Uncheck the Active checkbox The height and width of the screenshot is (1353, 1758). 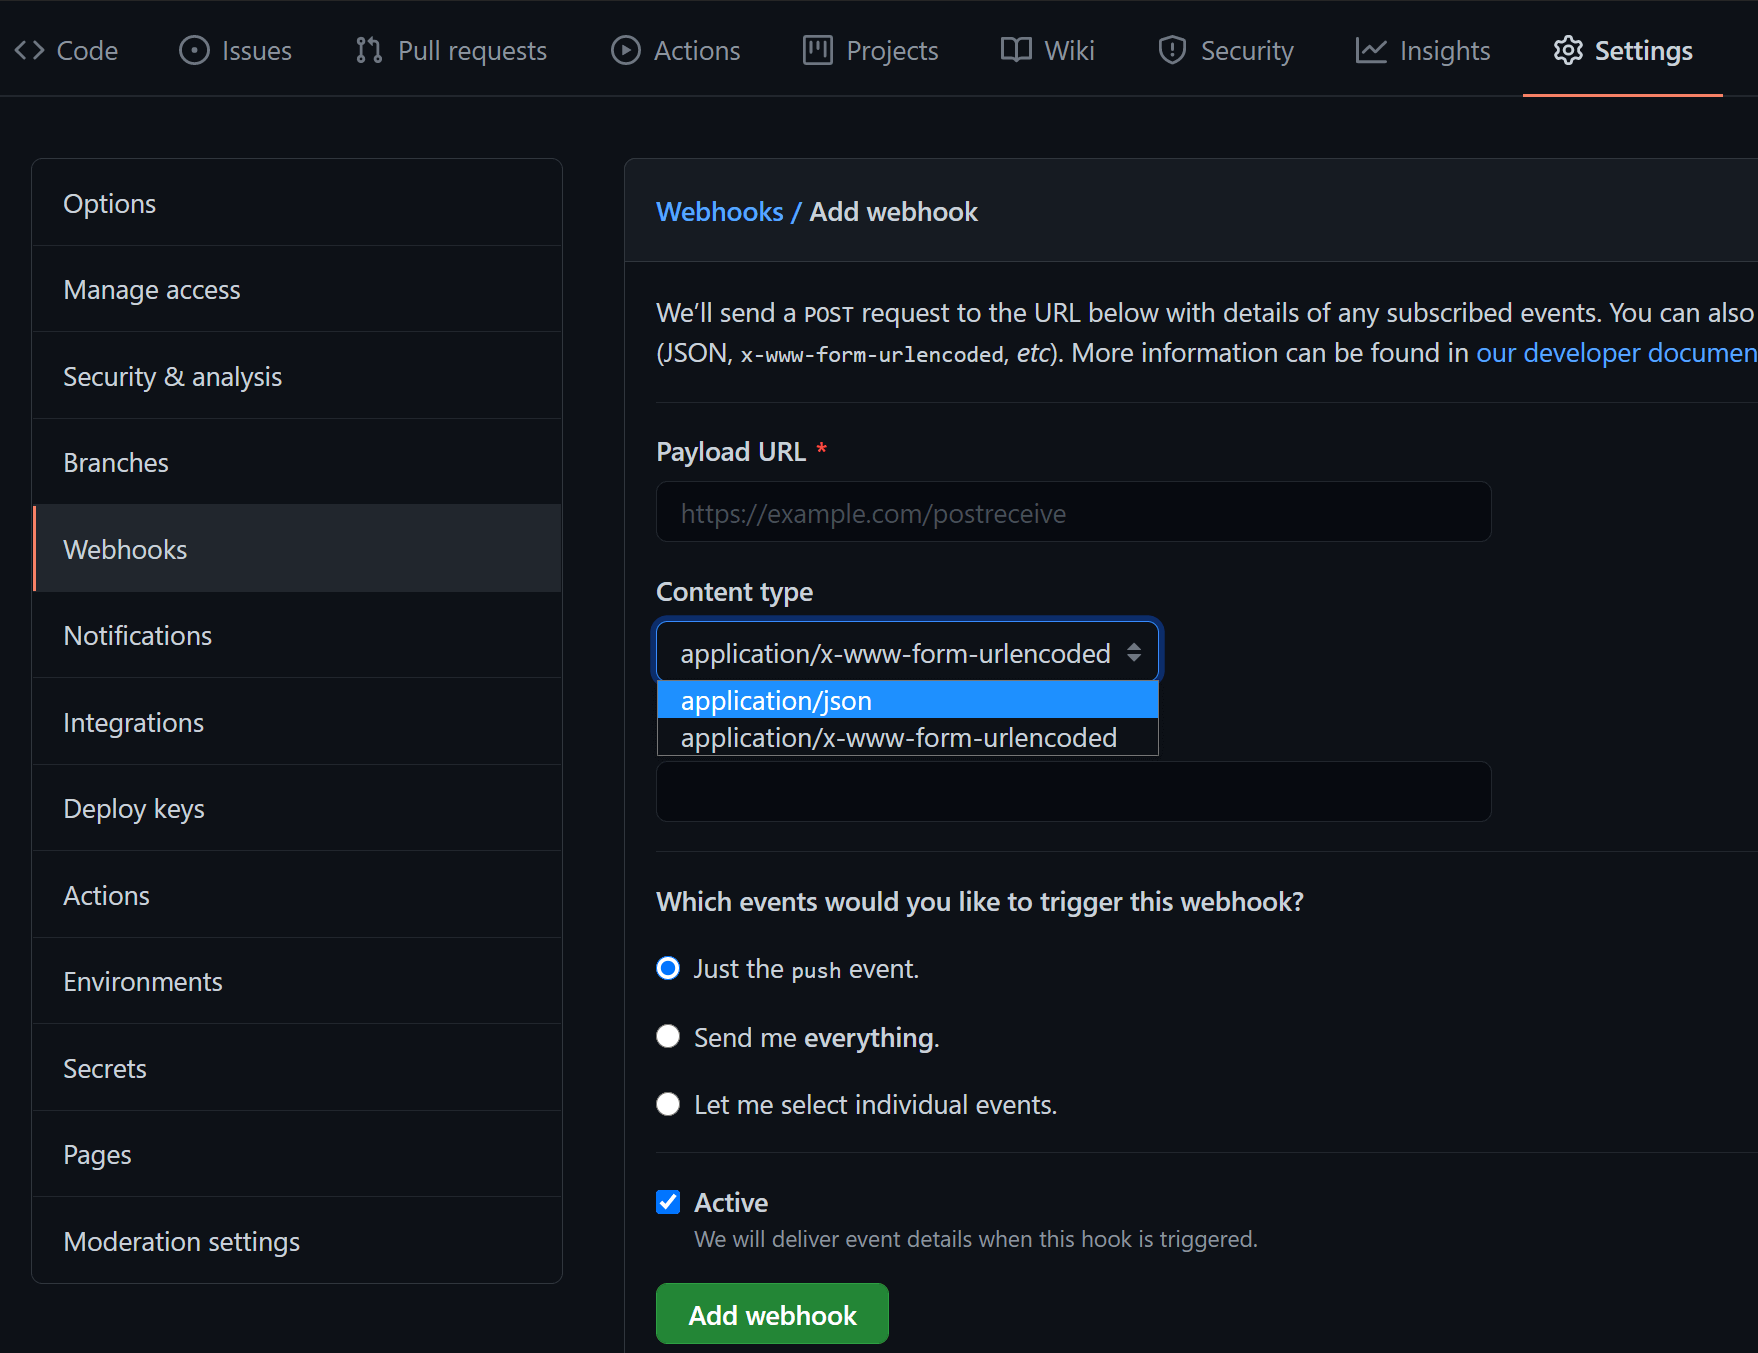tap(668, 1202)
